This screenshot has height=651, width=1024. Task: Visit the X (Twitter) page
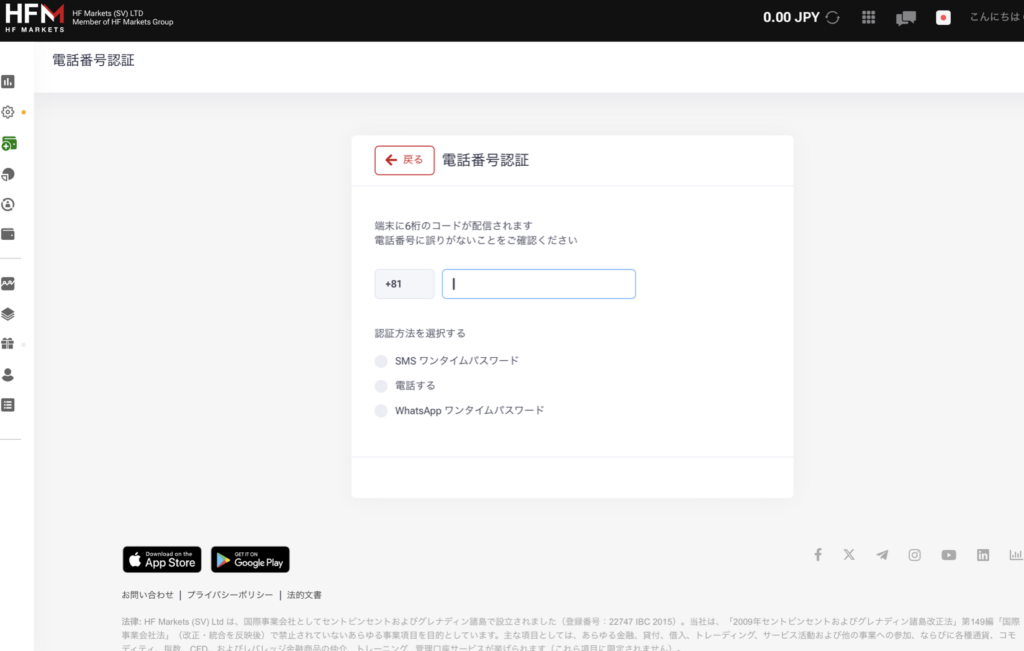coord(849,555)
